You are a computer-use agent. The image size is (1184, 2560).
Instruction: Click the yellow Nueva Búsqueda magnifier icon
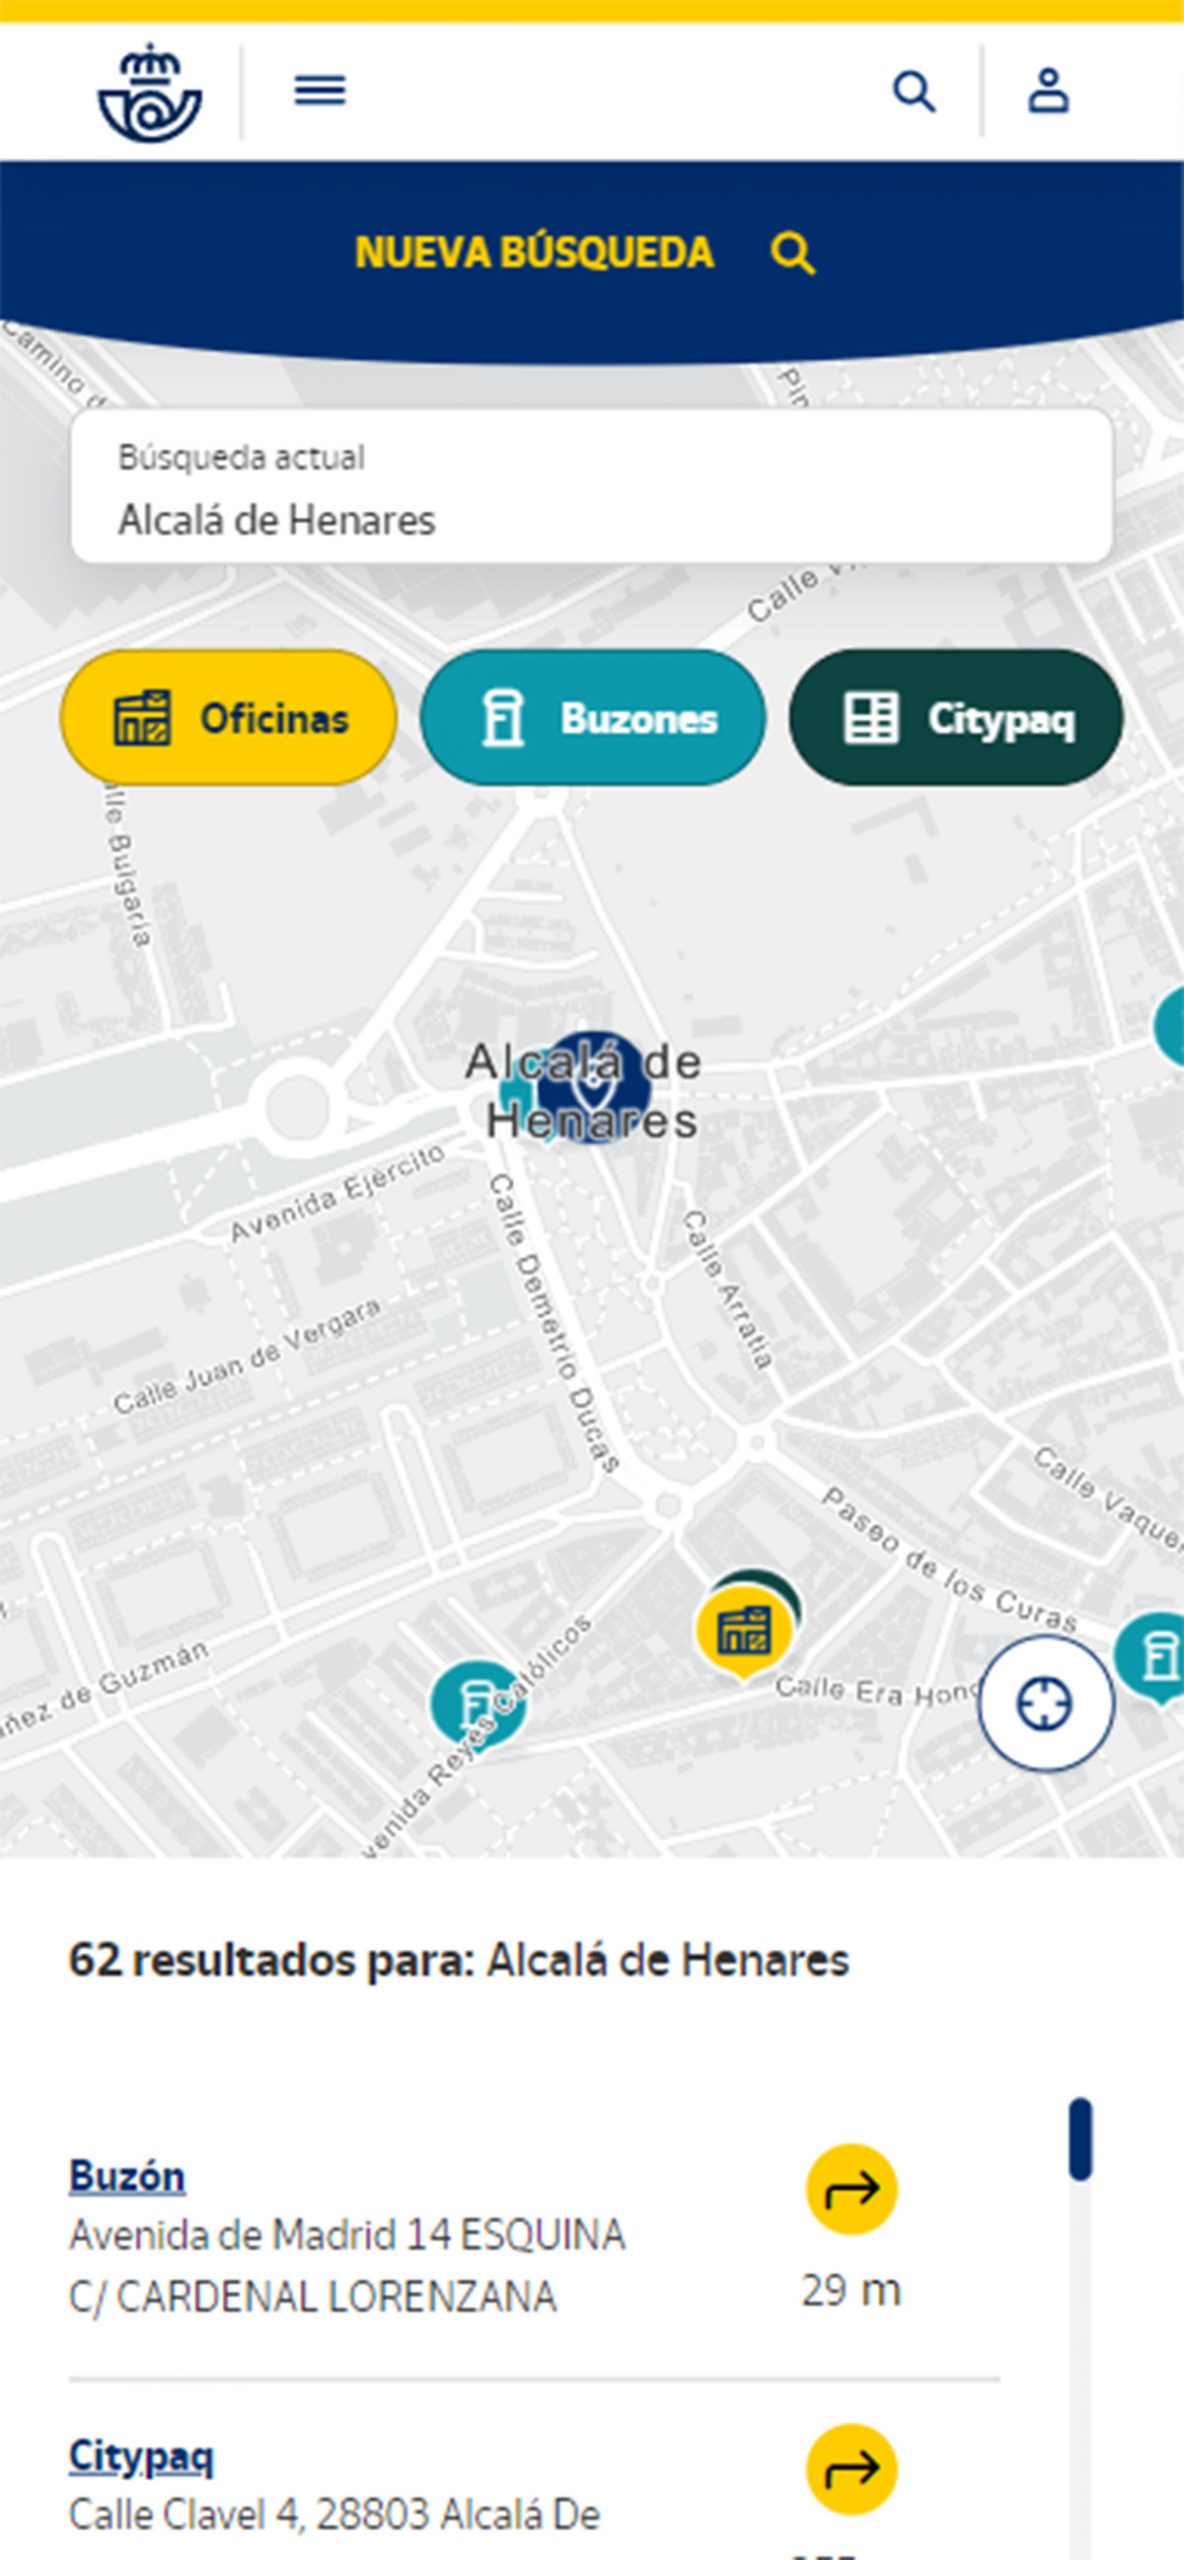792,252
